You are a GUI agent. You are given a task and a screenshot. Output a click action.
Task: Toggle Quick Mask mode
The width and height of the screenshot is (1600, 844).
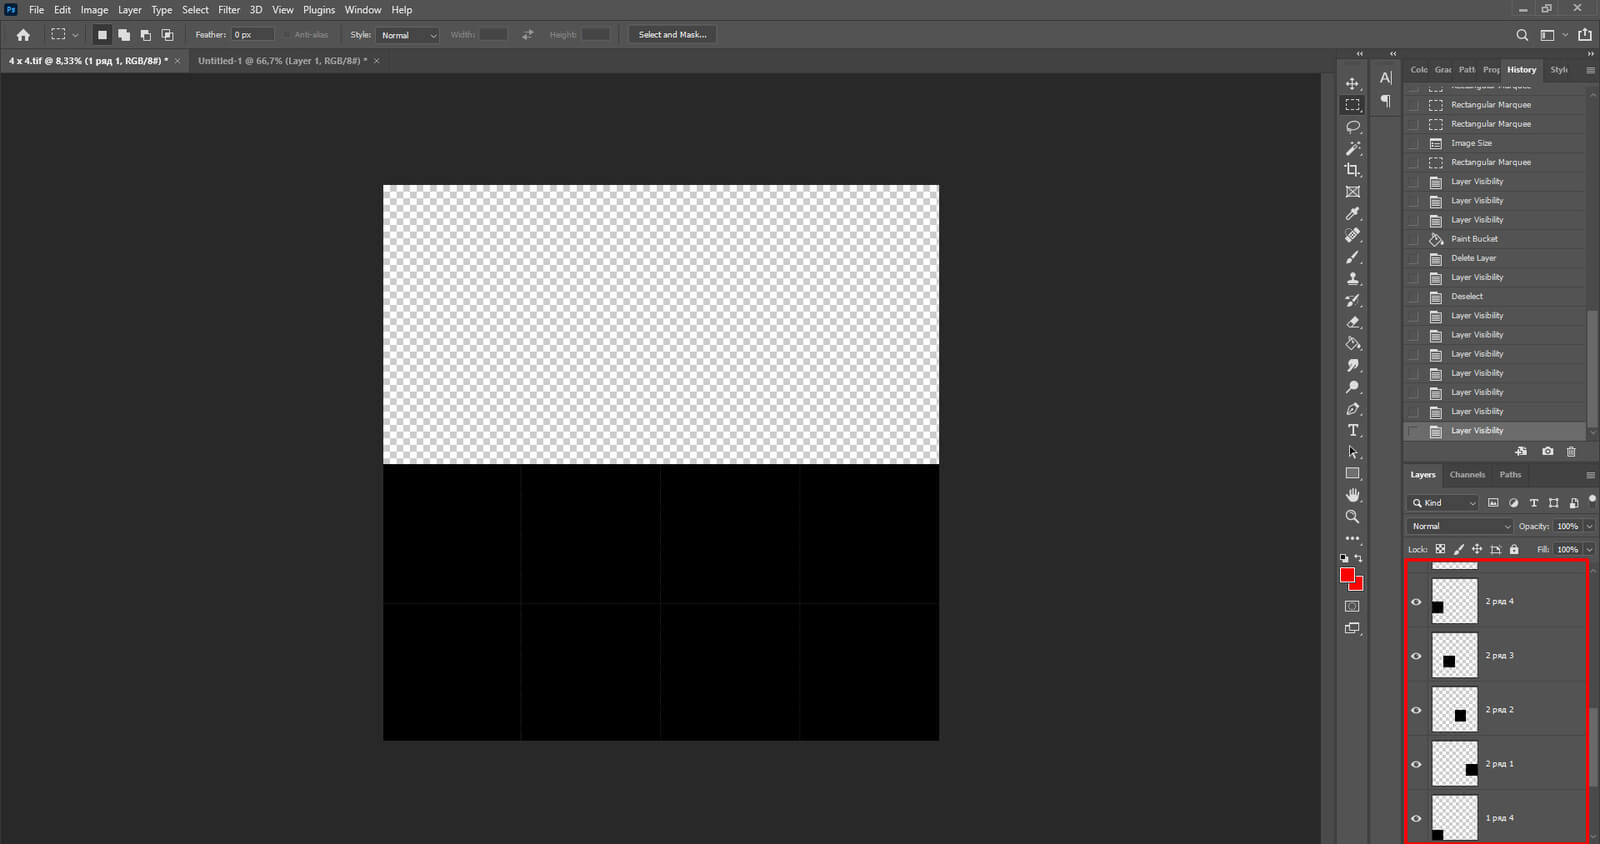1352,606
